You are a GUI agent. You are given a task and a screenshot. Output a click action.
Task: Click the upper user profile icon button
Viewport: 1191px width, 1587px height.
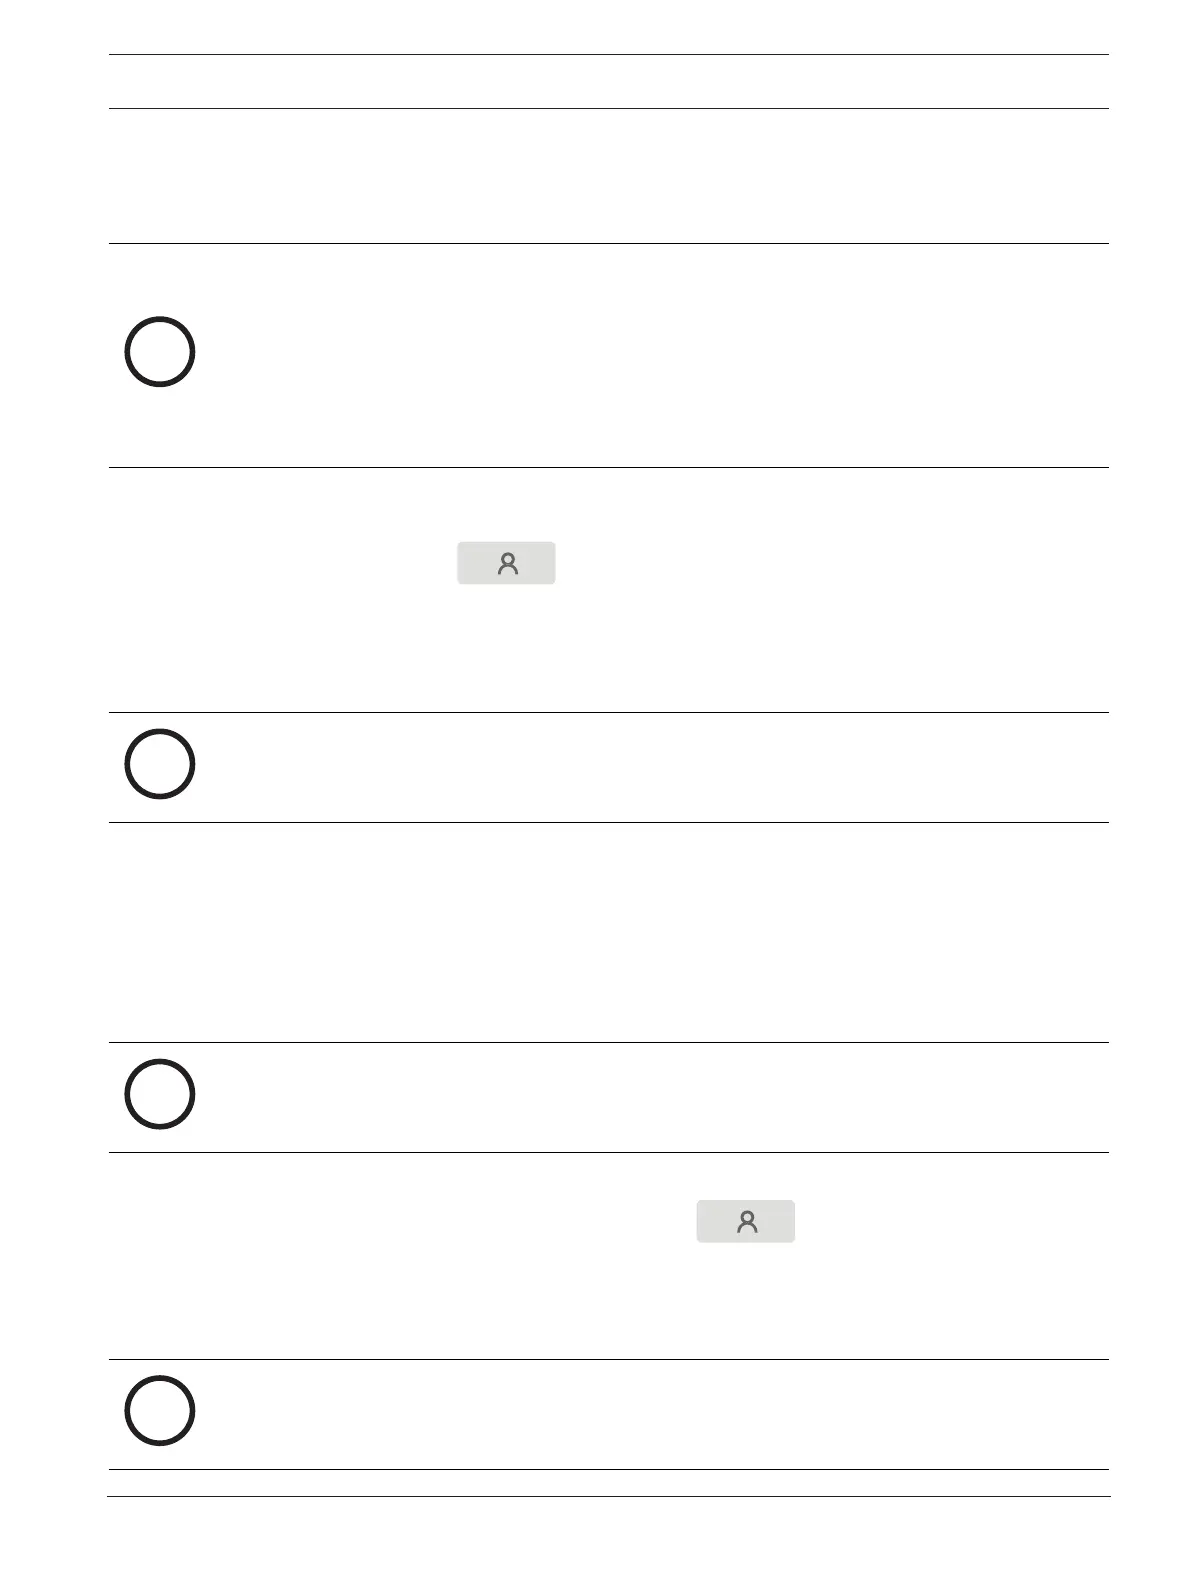[506, 564]
